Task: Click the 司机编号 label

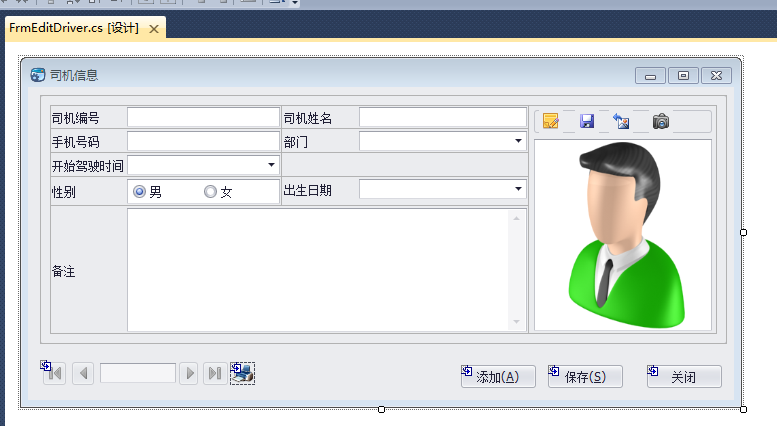Action: tap(75, 118)
